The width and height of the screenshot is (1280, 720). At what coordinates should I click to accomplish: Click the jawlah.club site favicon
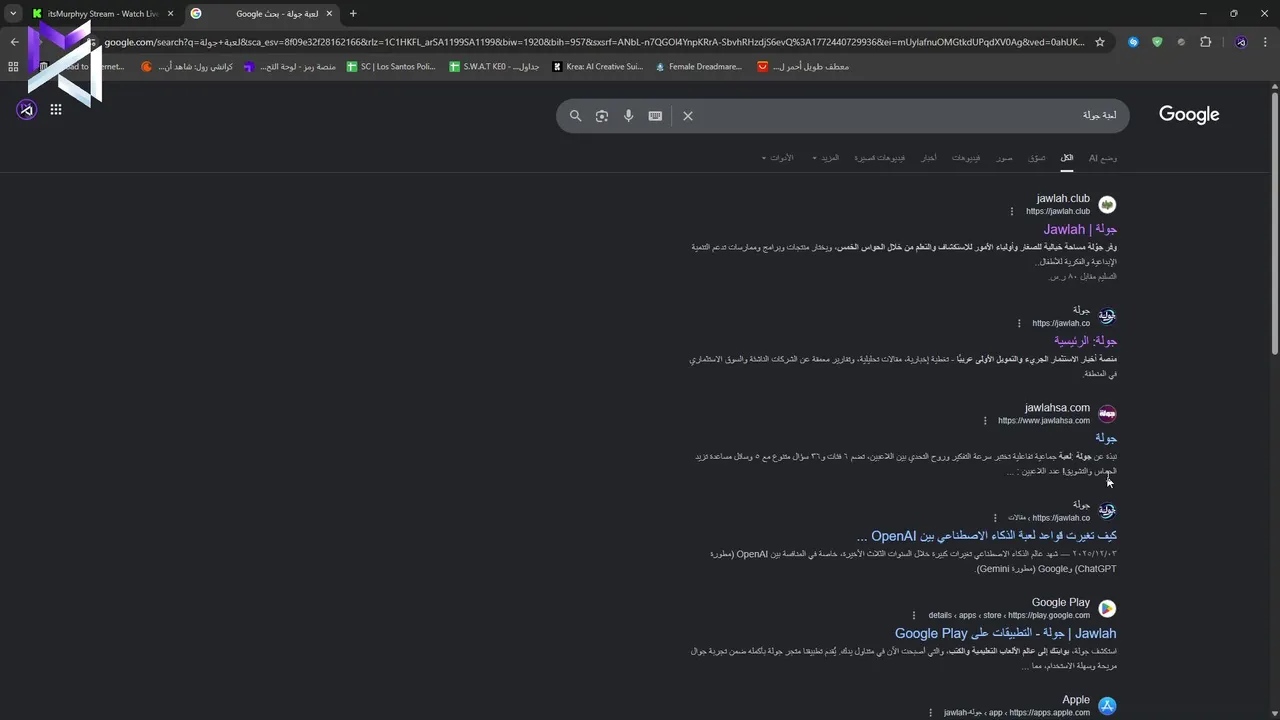click(x=1107, y=205)
